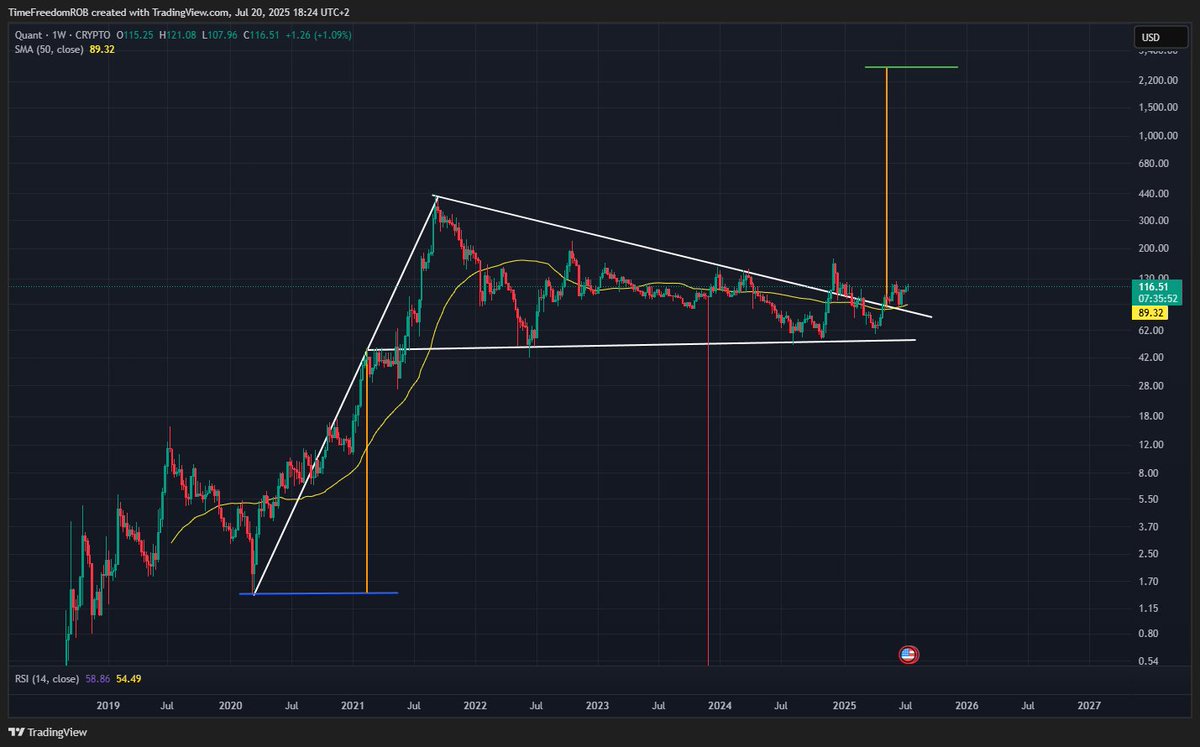
Task: Select the orange vertical projection line near 2021
Action: tap(367, 470)
